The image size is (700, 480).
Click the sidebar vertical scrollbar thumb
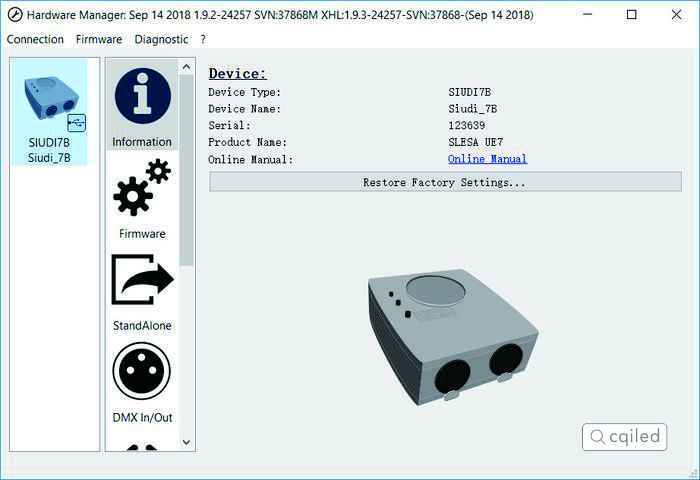click(187, 170)
